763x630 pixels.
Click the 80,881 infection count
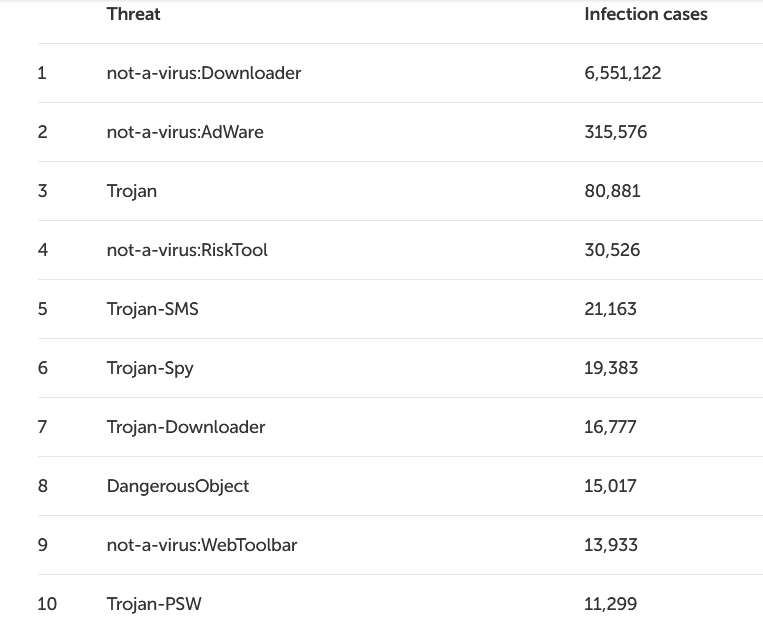pos(612,191)
